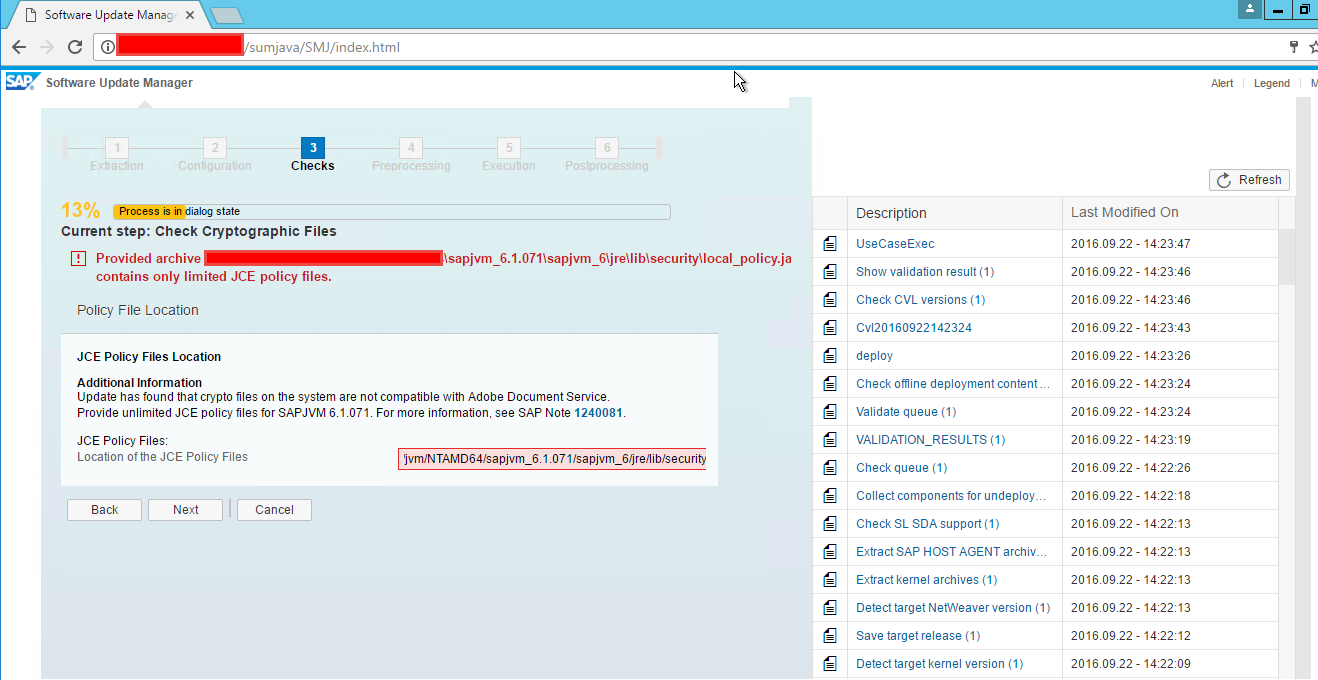
Task: Click the browser forward arrow
Action: pyautogui.click(x=46, y=47)
